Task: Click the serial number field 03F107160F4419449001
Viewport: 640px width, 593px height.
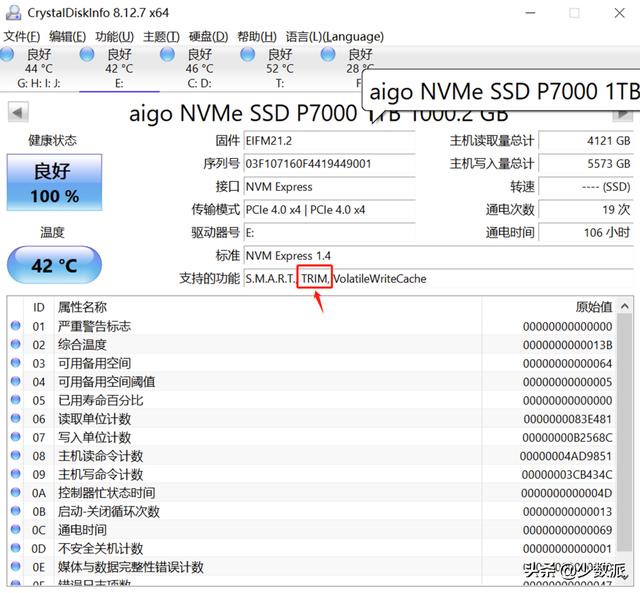Action: coord(329,164)
